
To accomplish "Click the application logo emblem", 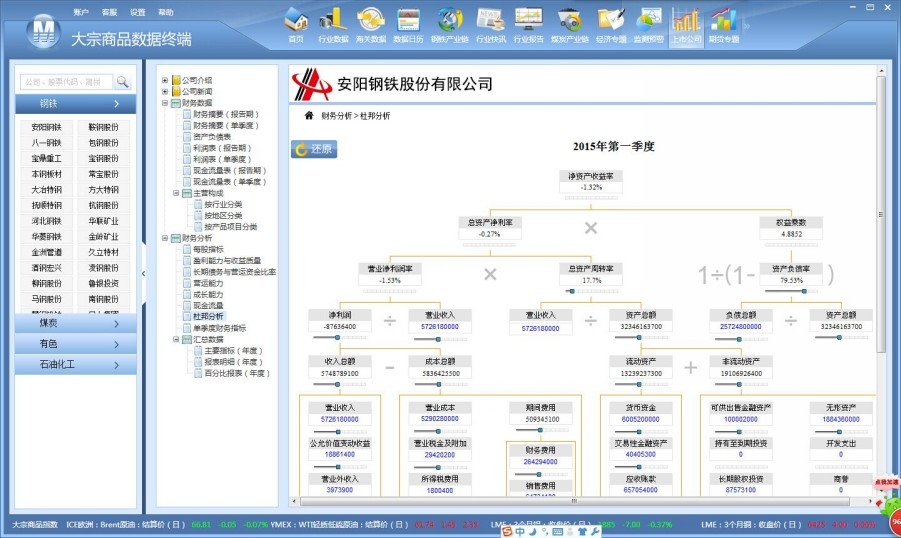I will (44, 30).
